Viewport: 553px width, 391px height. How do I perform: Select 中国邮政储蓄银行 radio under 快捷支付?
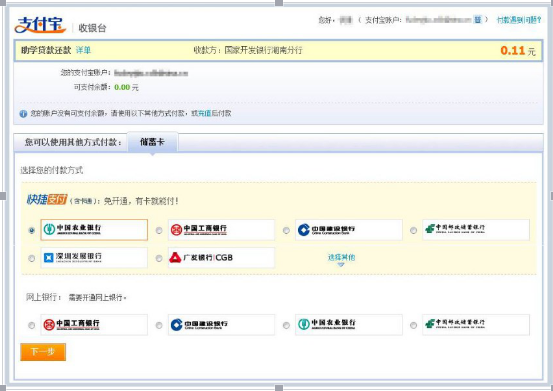pyautogui.click(x=413, y=230)
